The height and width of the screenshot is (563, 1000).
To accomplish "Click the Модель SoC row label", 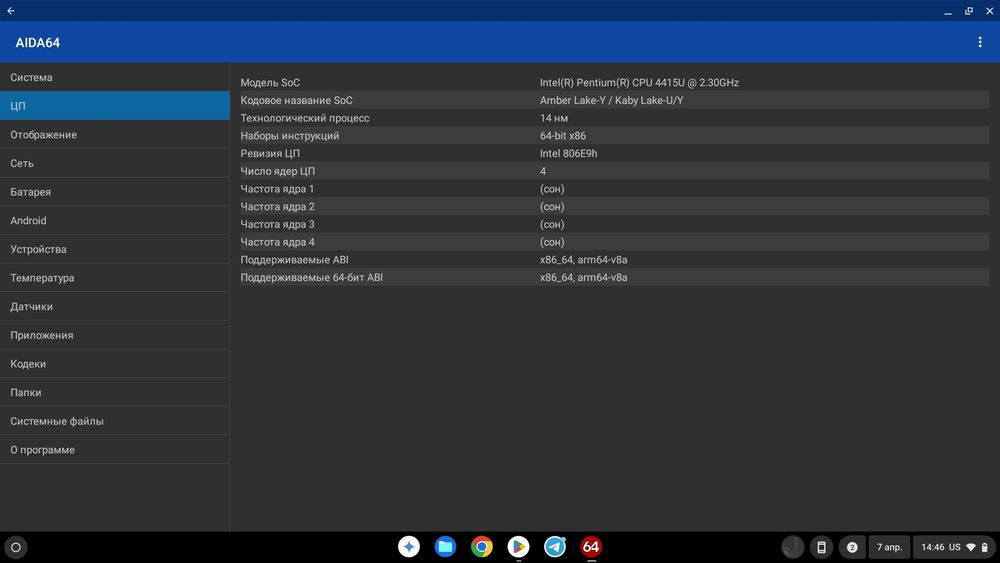I will click(x=270, y=83).
